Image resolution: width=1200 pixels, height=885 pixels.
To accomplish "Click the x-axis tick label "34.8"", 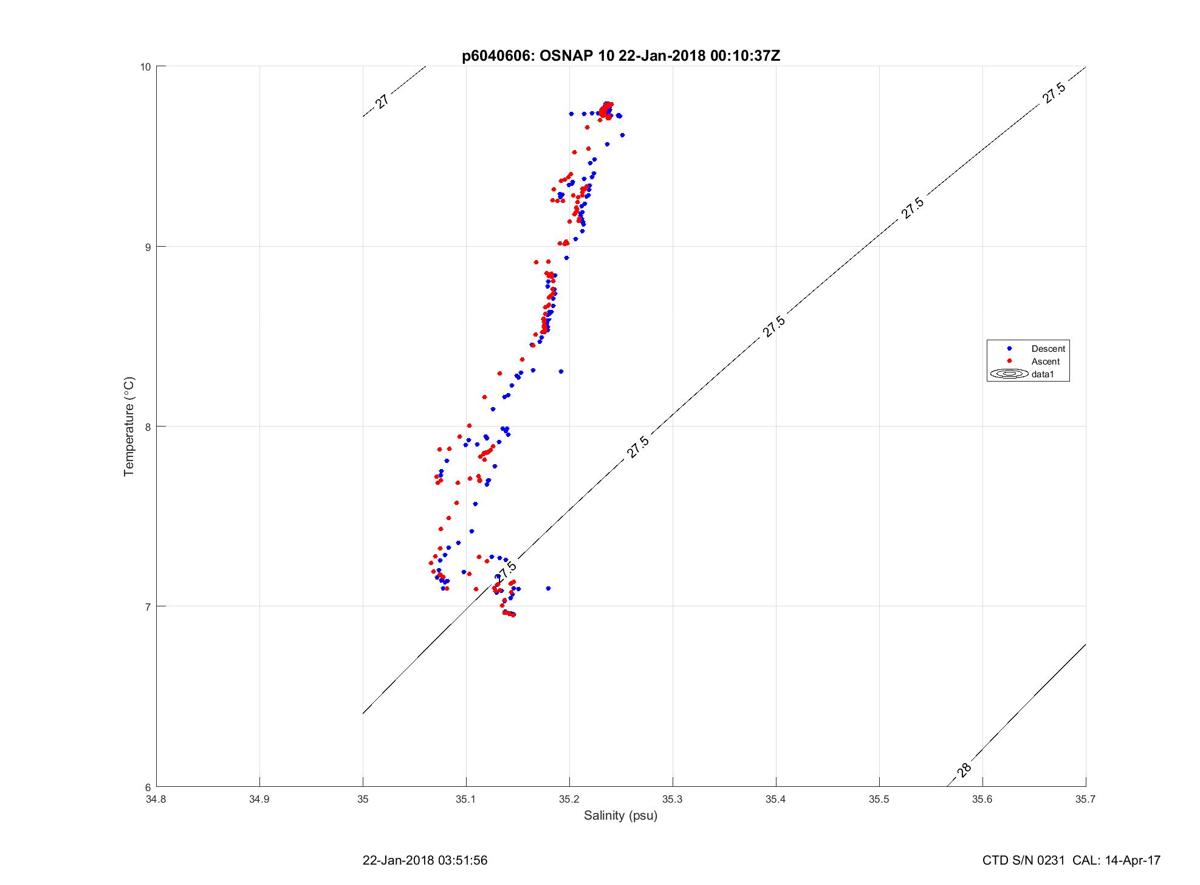I will (x=156, y=798).
